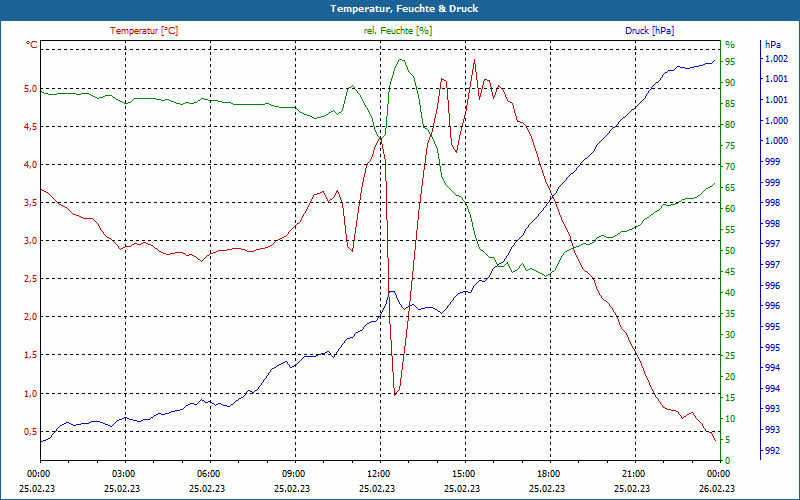
Task: Click the 5,0 tick on temperature axis
Action: (x=31, y=88)
